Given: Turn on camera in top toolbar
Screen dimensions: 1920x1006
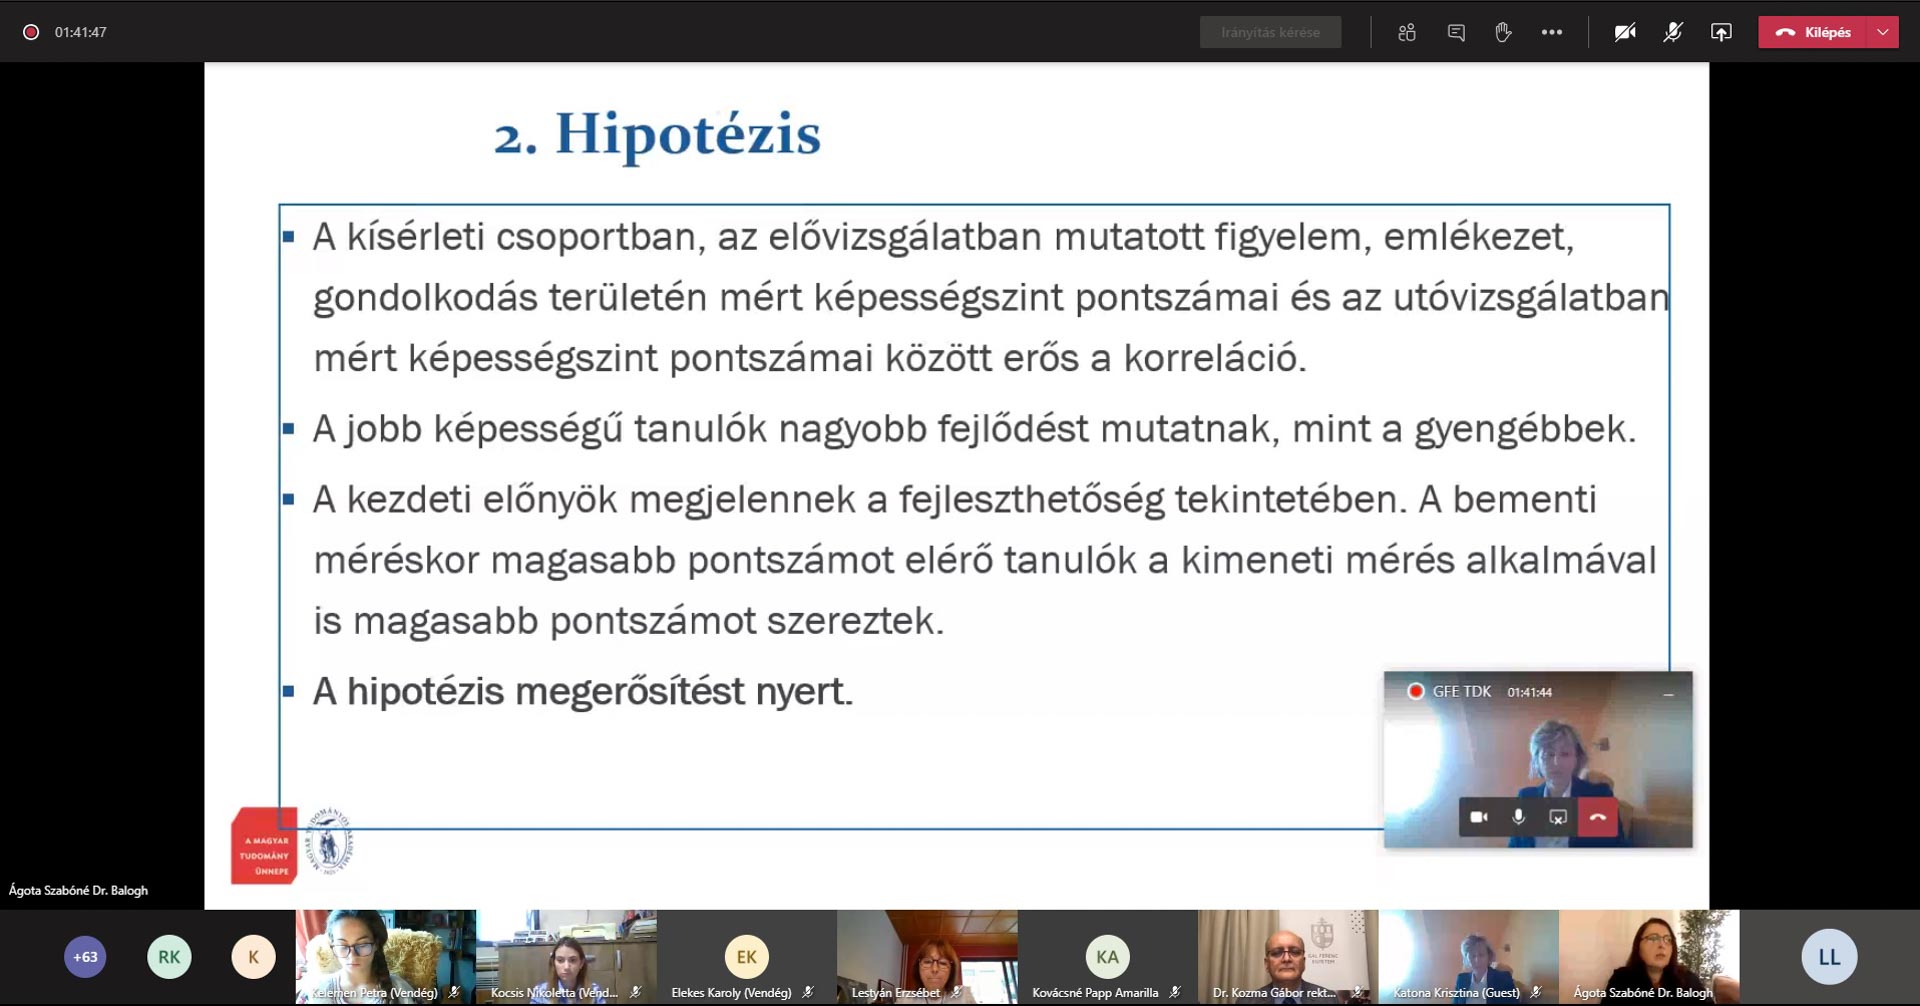Looking at the screenshot, I should coord(1625,32).
